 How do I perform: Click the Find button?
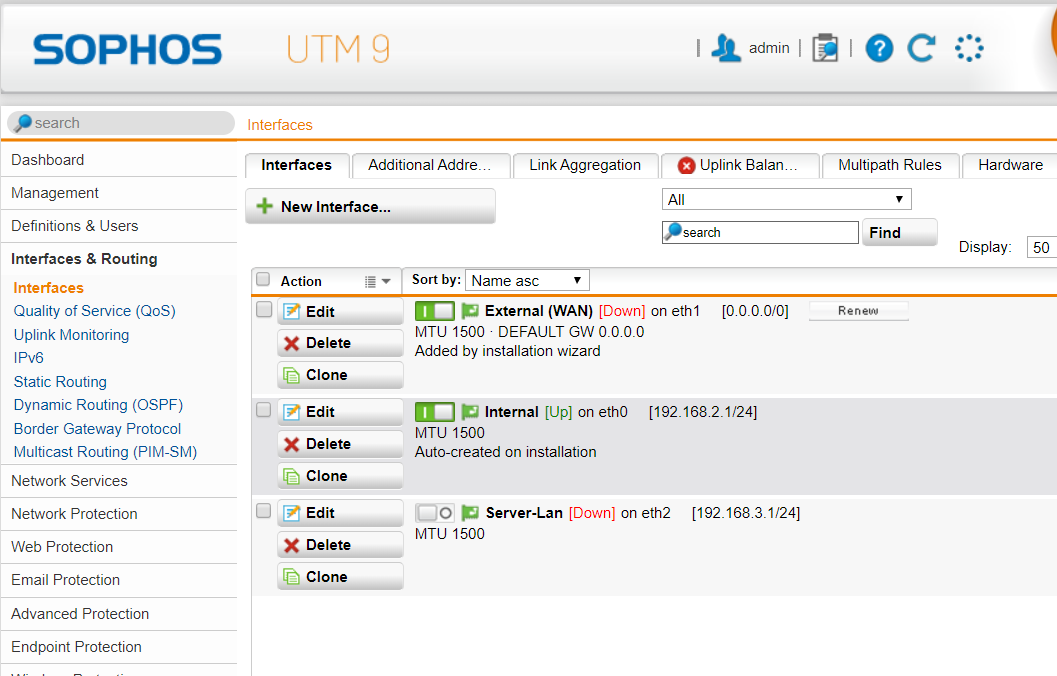pyautogui.click(x=899, y=233)
